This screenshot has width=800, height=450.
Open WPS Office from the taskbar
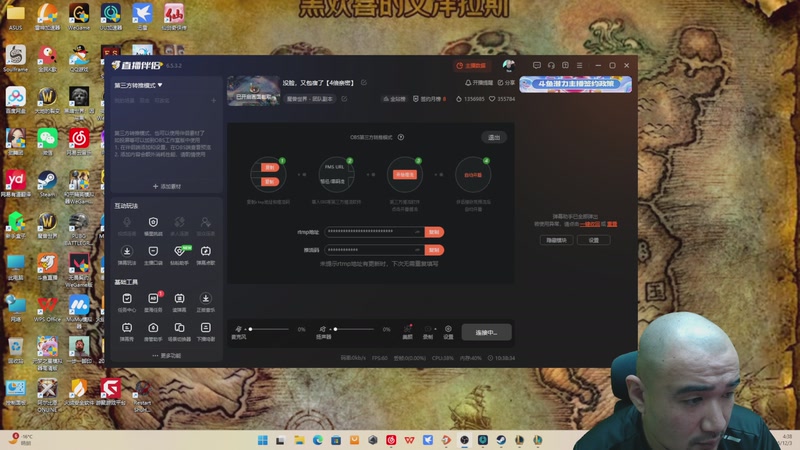tap(409, 440)
